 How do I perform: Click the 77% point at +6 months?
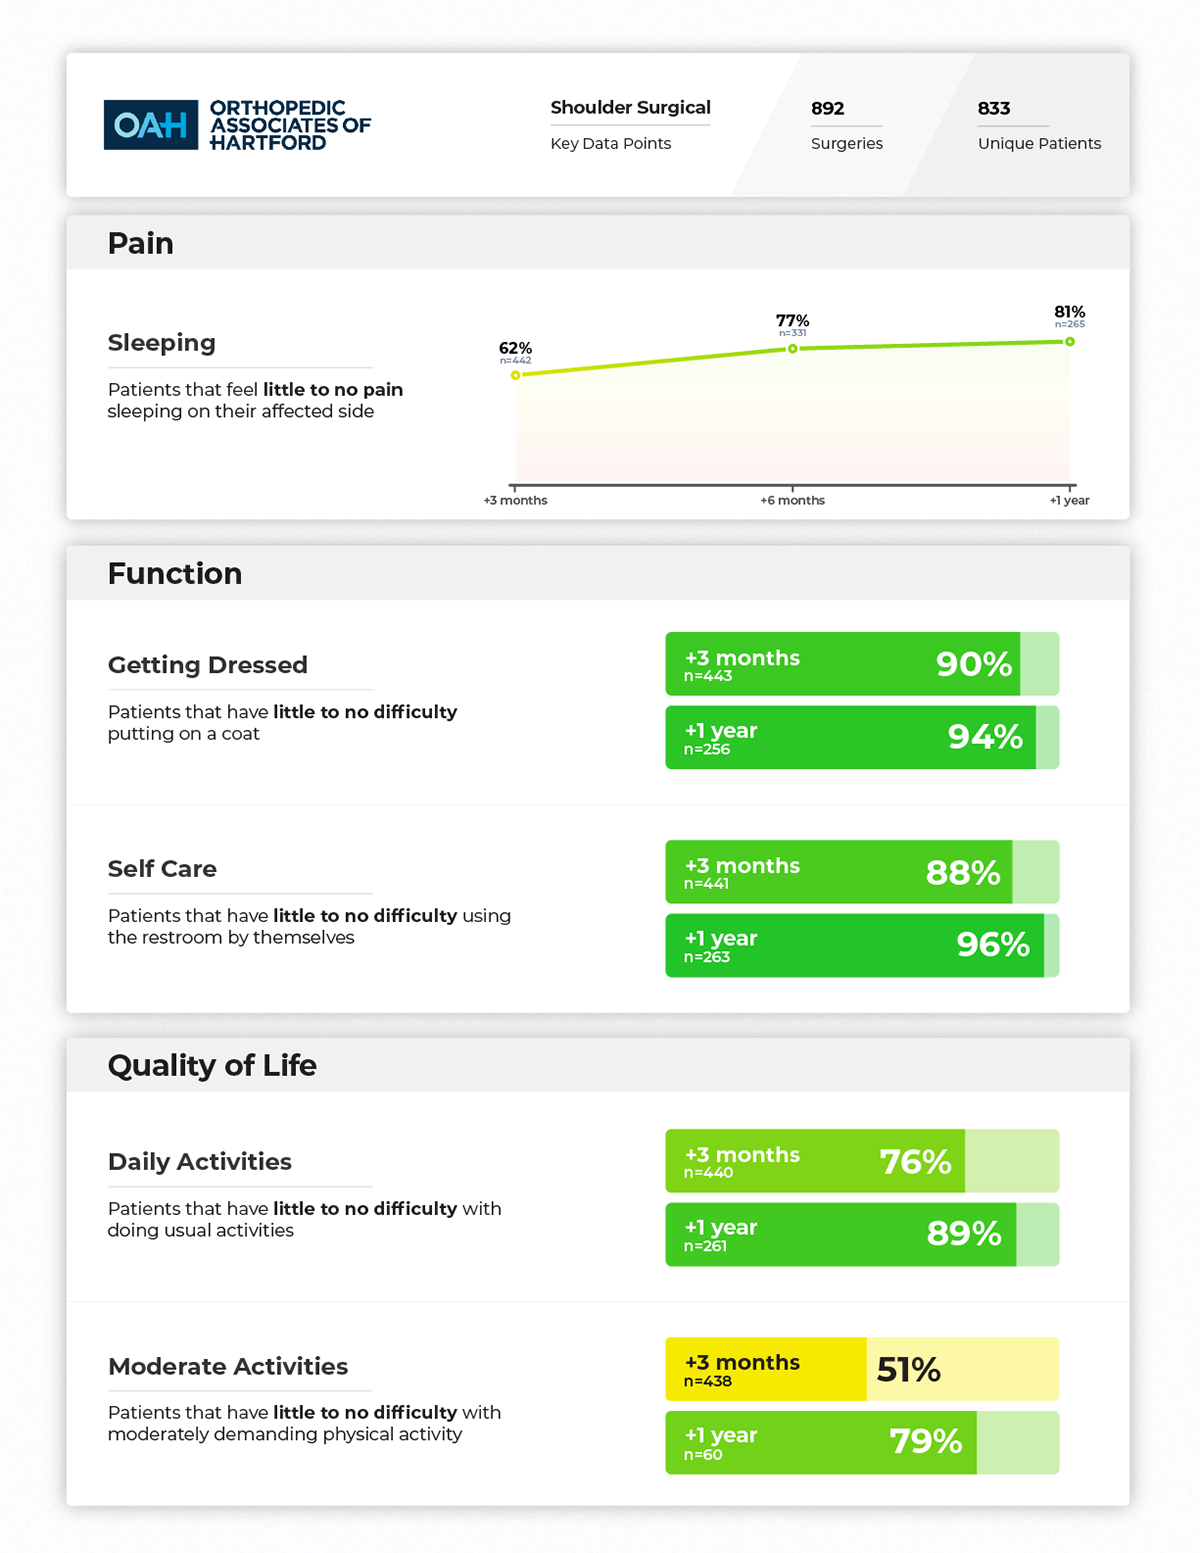point(792,348)
